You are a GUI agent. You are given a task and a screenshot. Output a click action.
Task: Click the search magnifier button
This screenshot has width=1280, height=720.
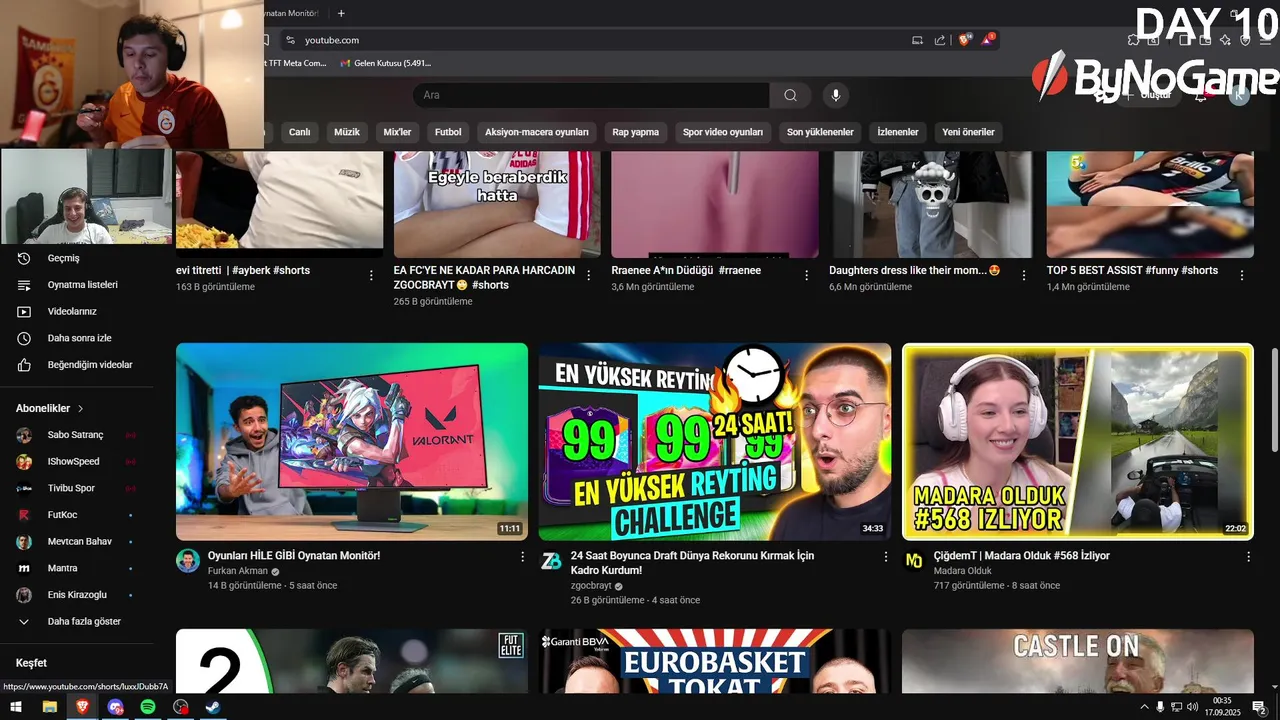[790, 95]
